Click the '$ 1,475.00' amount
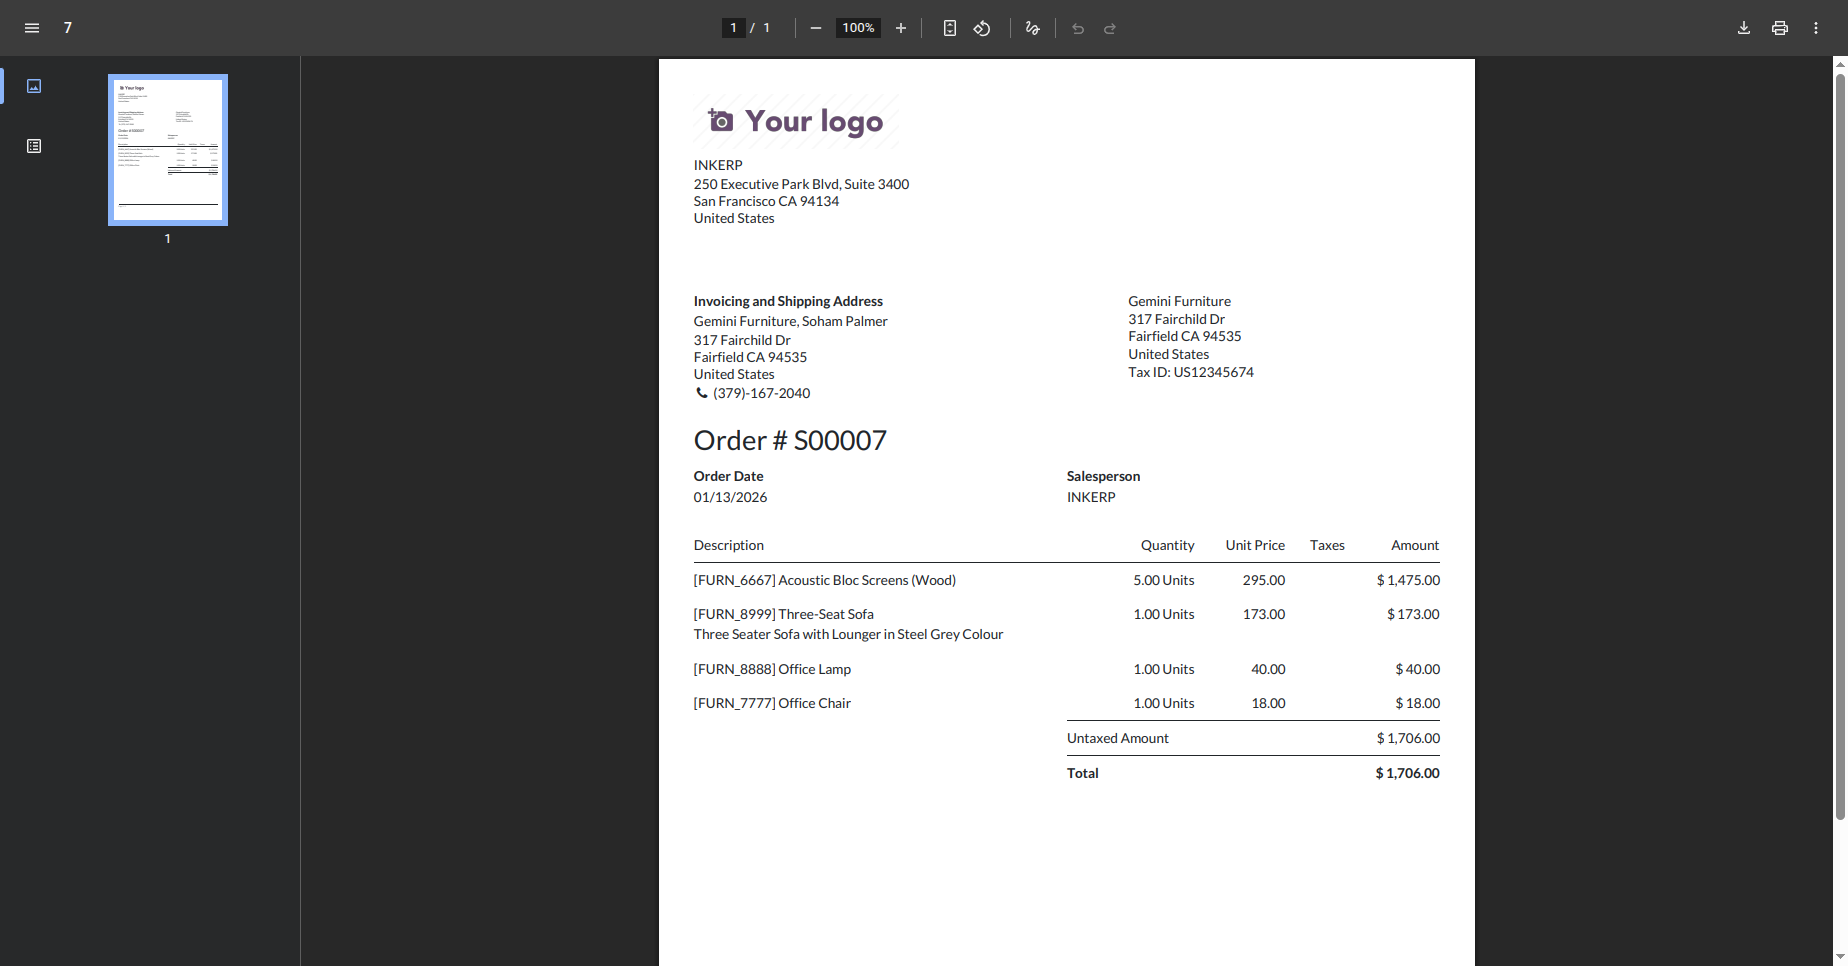The height and width of the screenshot is (966, 1848). pos(1408,580)
